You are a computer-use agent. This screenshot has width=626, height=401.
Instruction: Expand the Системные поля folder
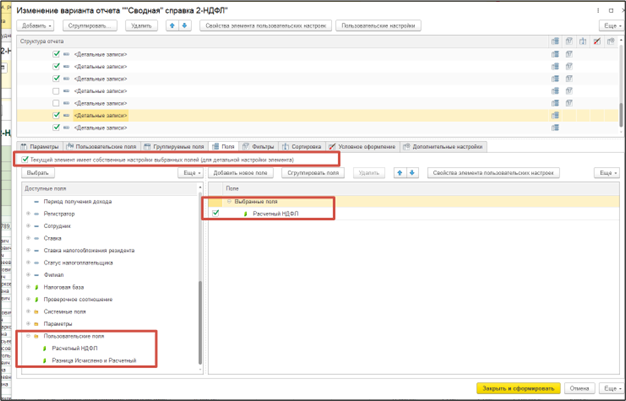[28, 312]
